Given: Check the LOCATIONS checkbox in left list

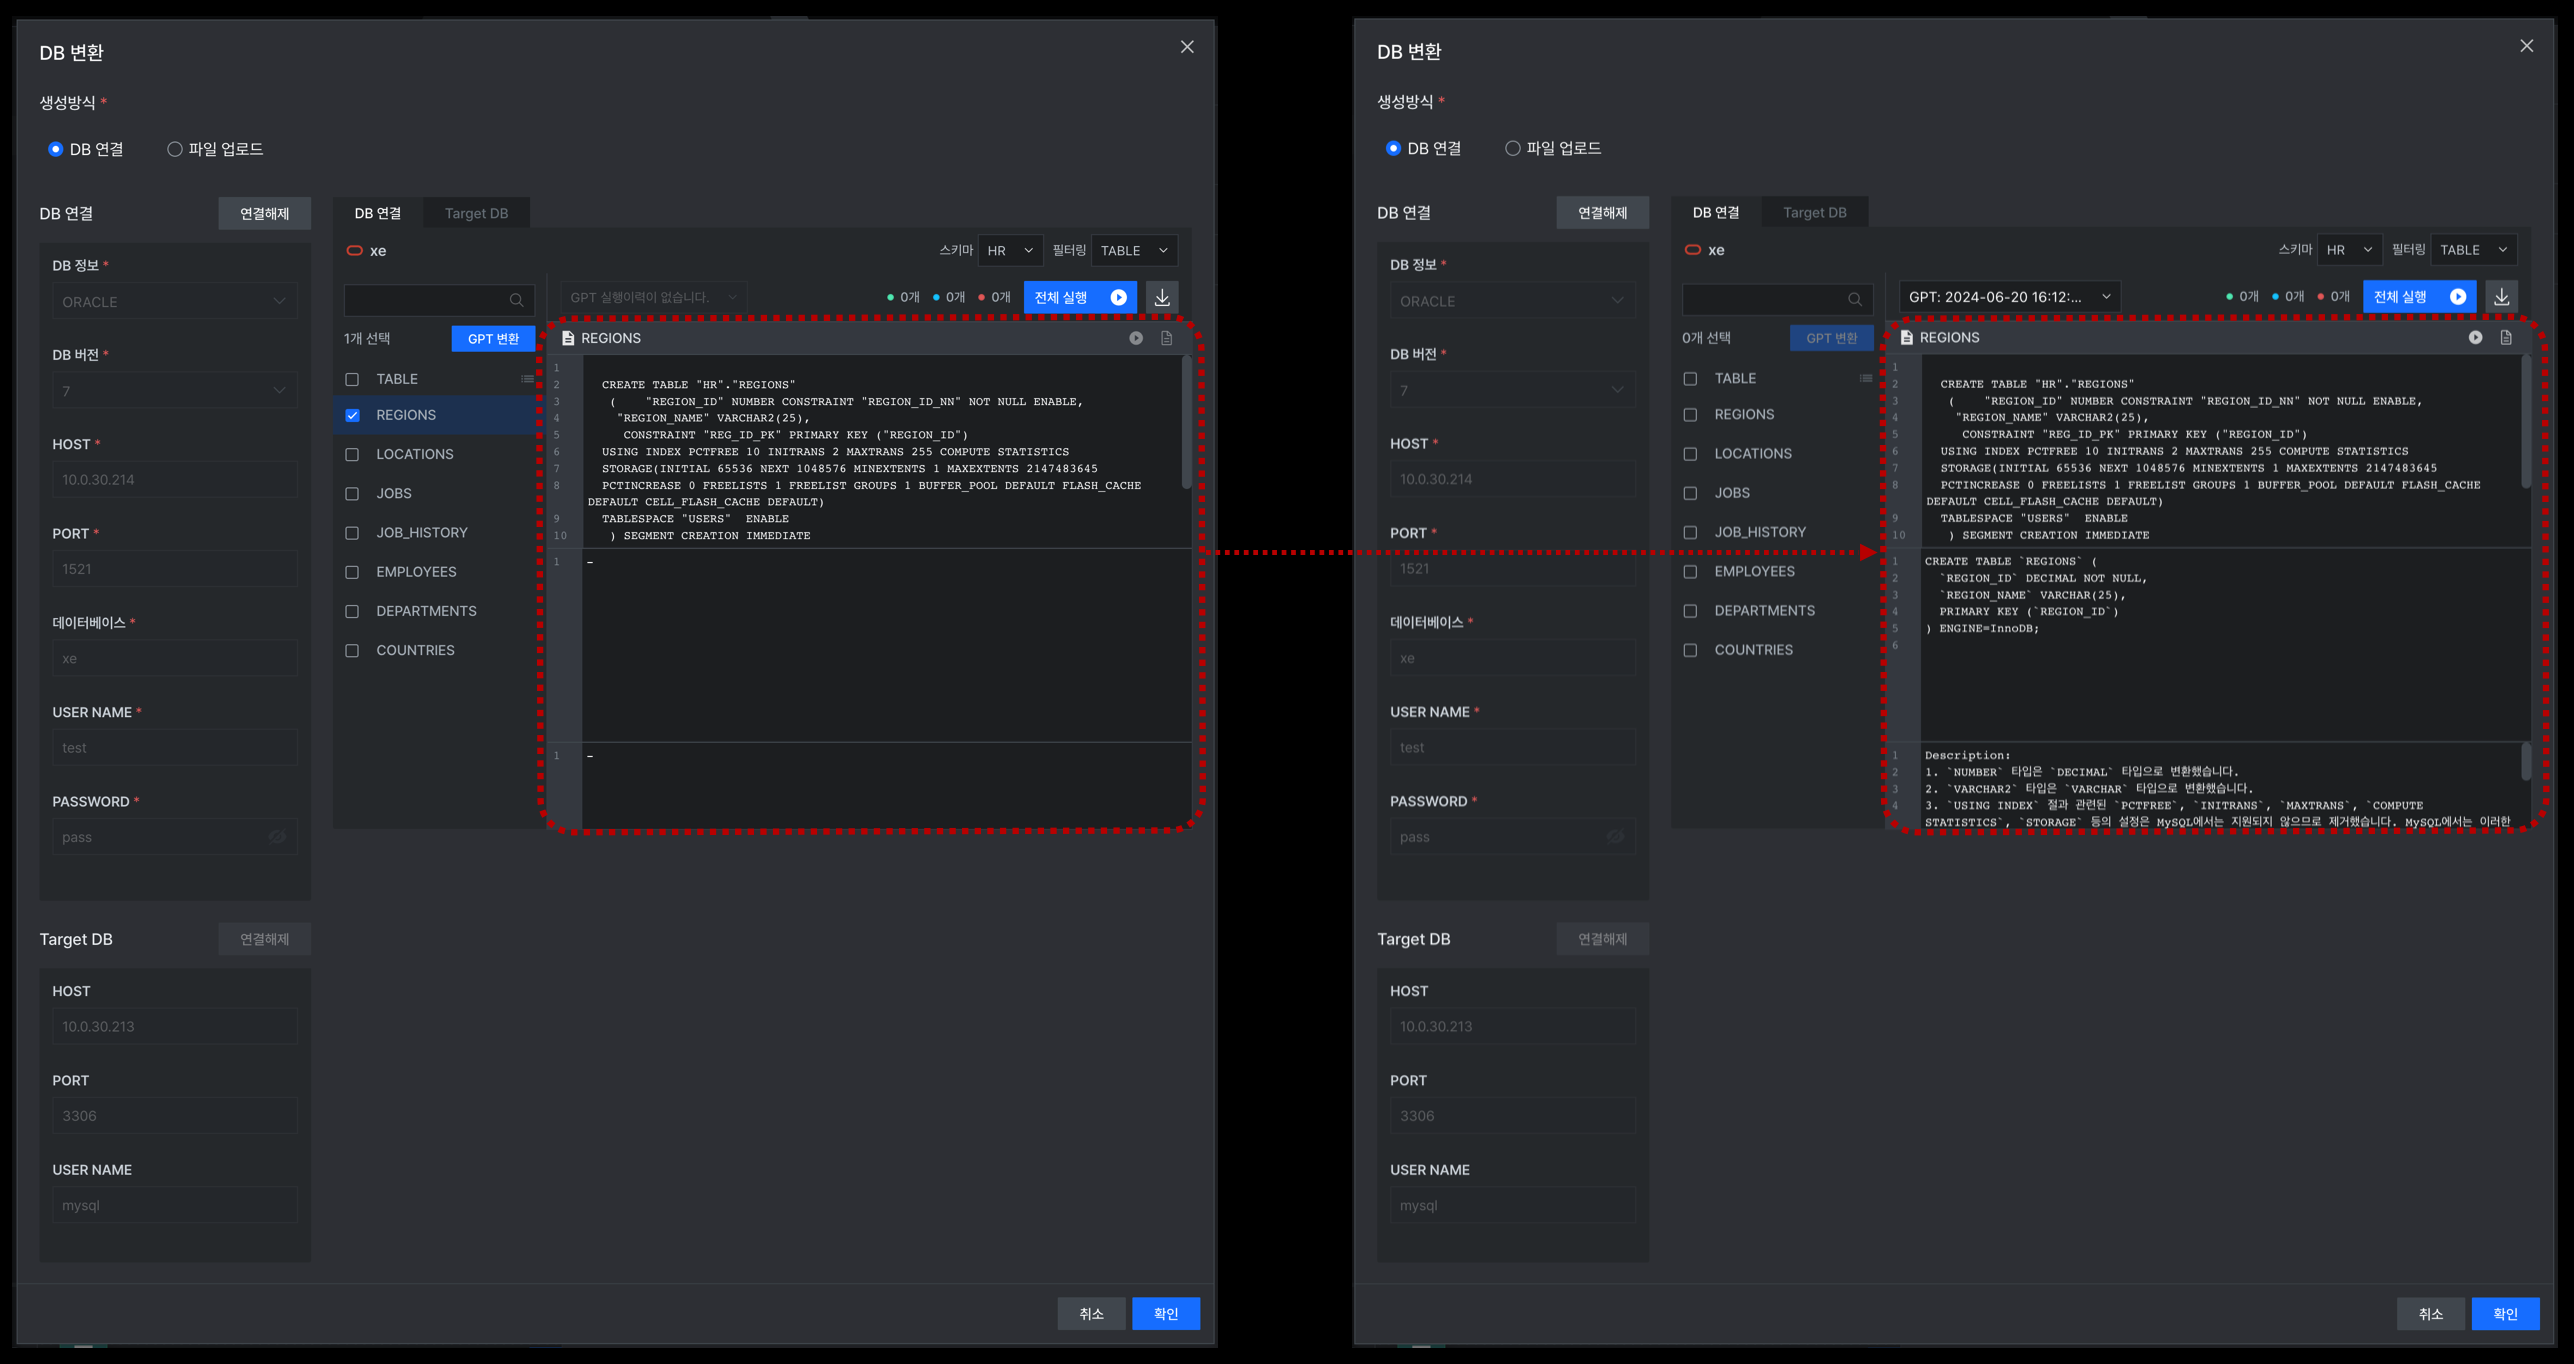Looking at the screenshot, I should point(352,454).
